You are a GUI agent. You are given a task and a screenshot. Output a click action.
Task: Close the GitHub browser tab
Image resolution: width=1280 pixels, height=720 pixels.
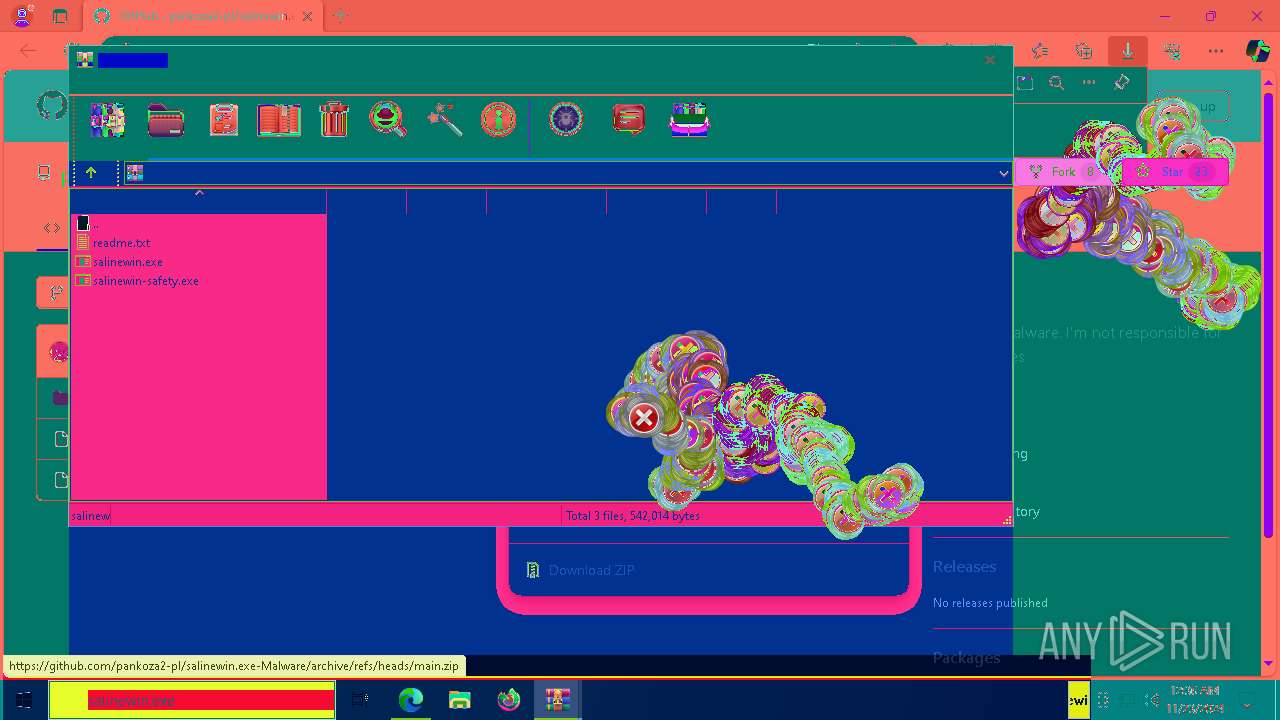pyautogui.click(x=307, y=17)
